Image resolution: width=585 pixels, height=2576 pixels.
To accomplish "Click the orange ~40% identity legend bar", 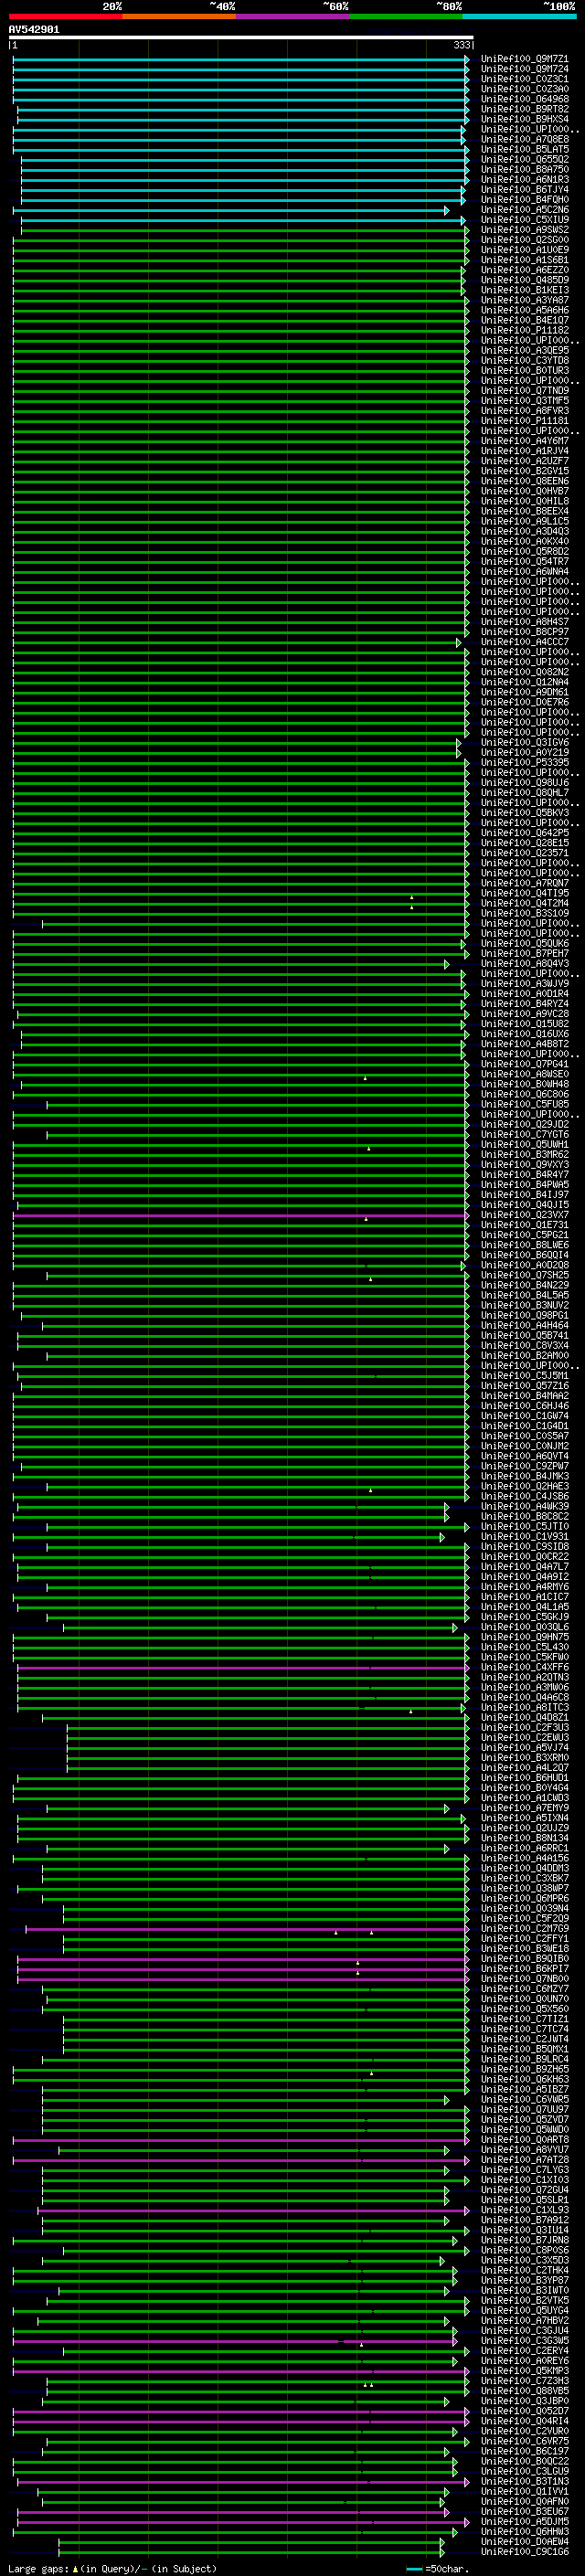I will point(179,17).
